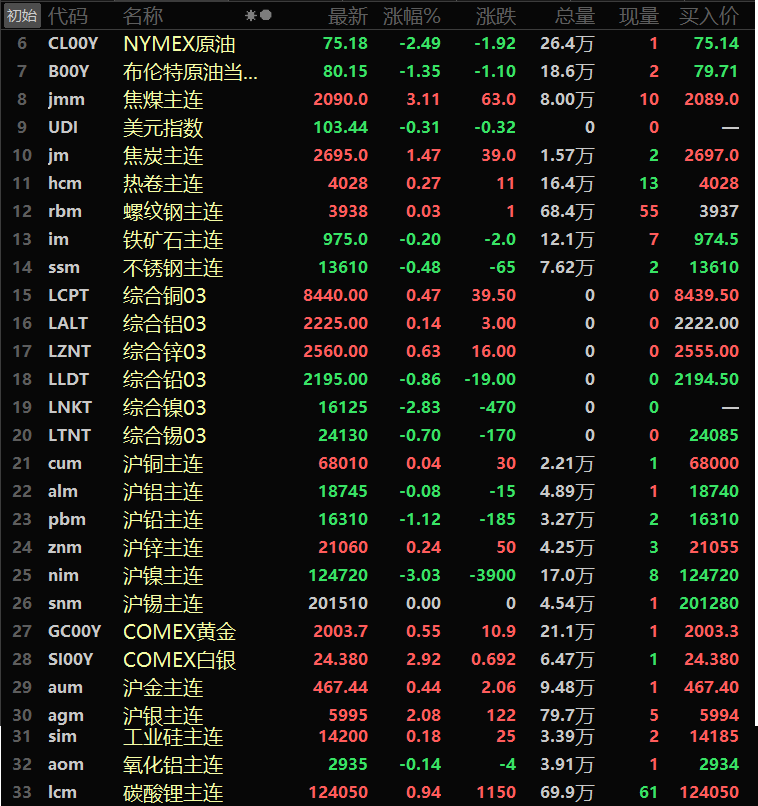
Task: Select the 铁矿石主连 row
Action: [x=379, y=240]
